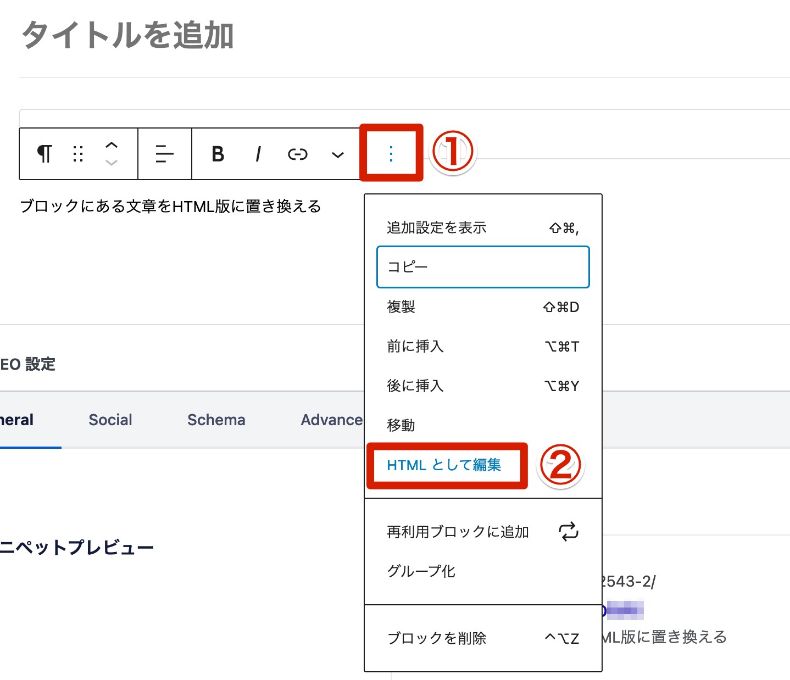
Task: Click the paragraph block type icon
Action: coord(44,154)
